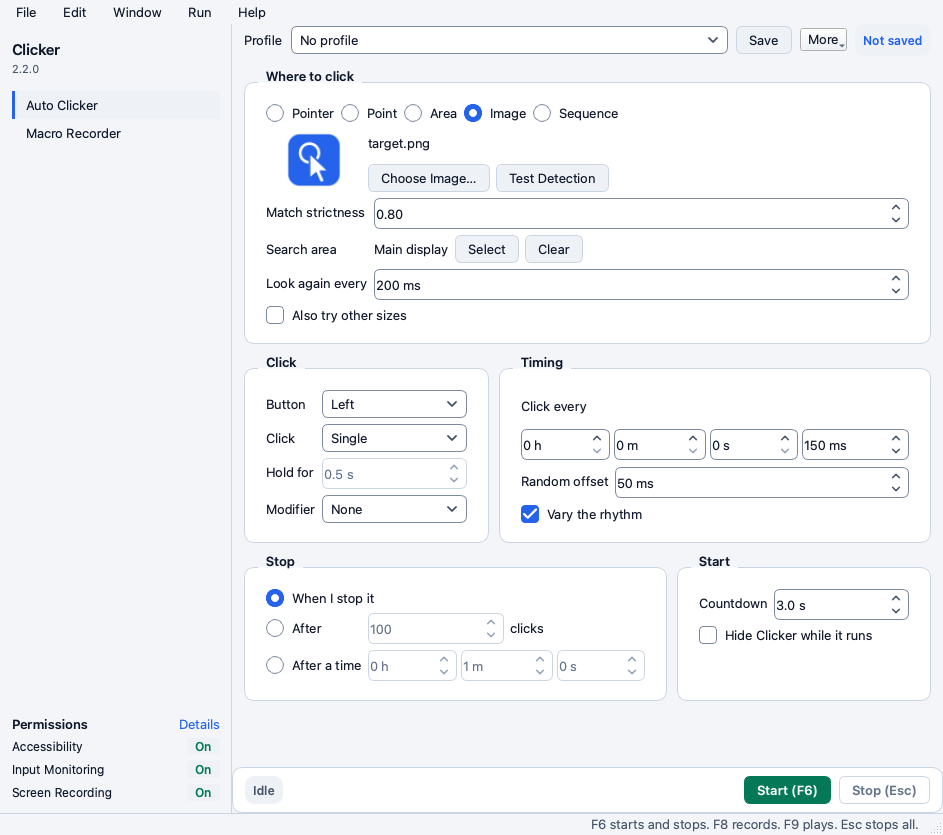
Task: Open the More dropdown button
Action: [x=823, y=40]
